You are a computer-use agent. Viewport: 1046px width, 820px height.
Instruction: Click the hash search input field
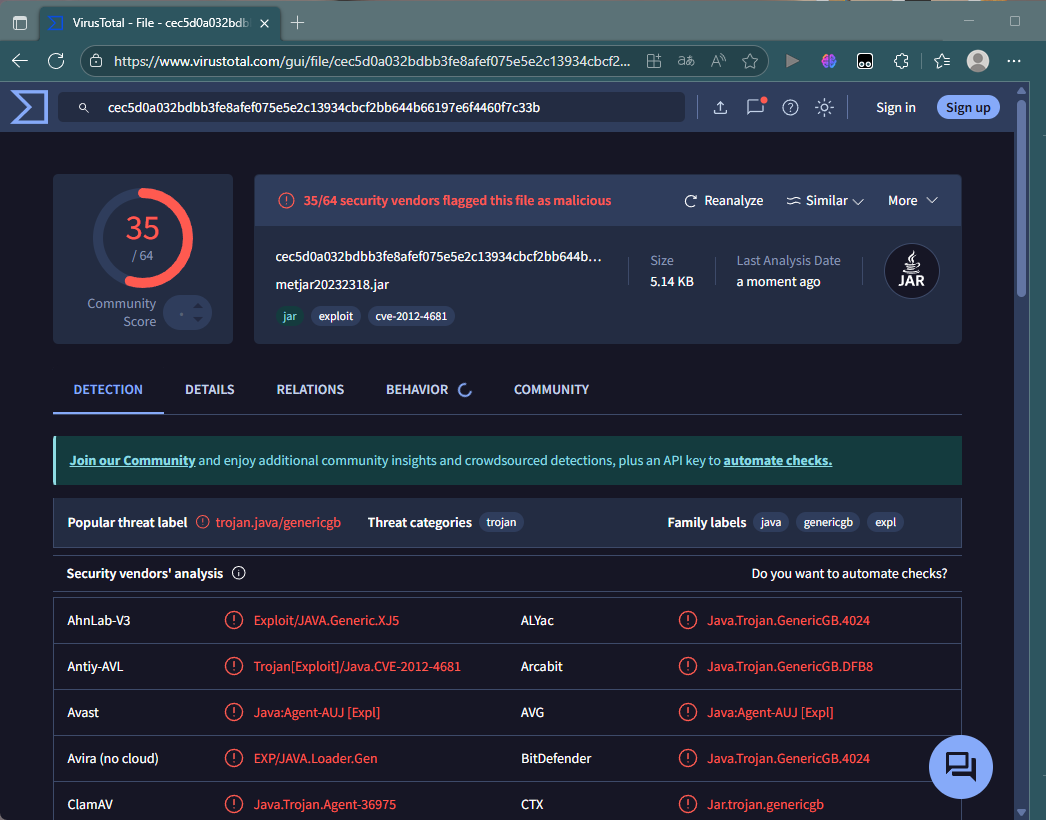point(372,107)
